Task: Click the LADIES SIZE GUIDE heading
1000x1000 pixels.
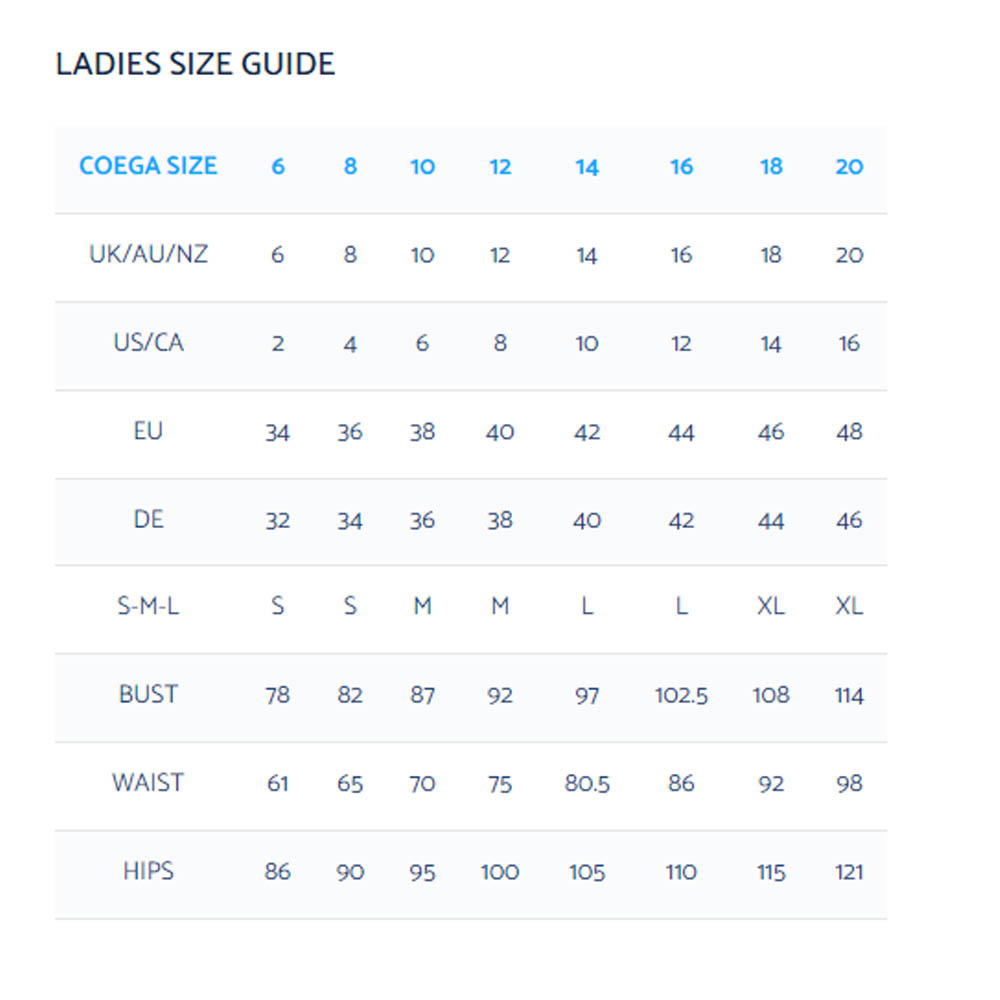Action: [195, 64]
